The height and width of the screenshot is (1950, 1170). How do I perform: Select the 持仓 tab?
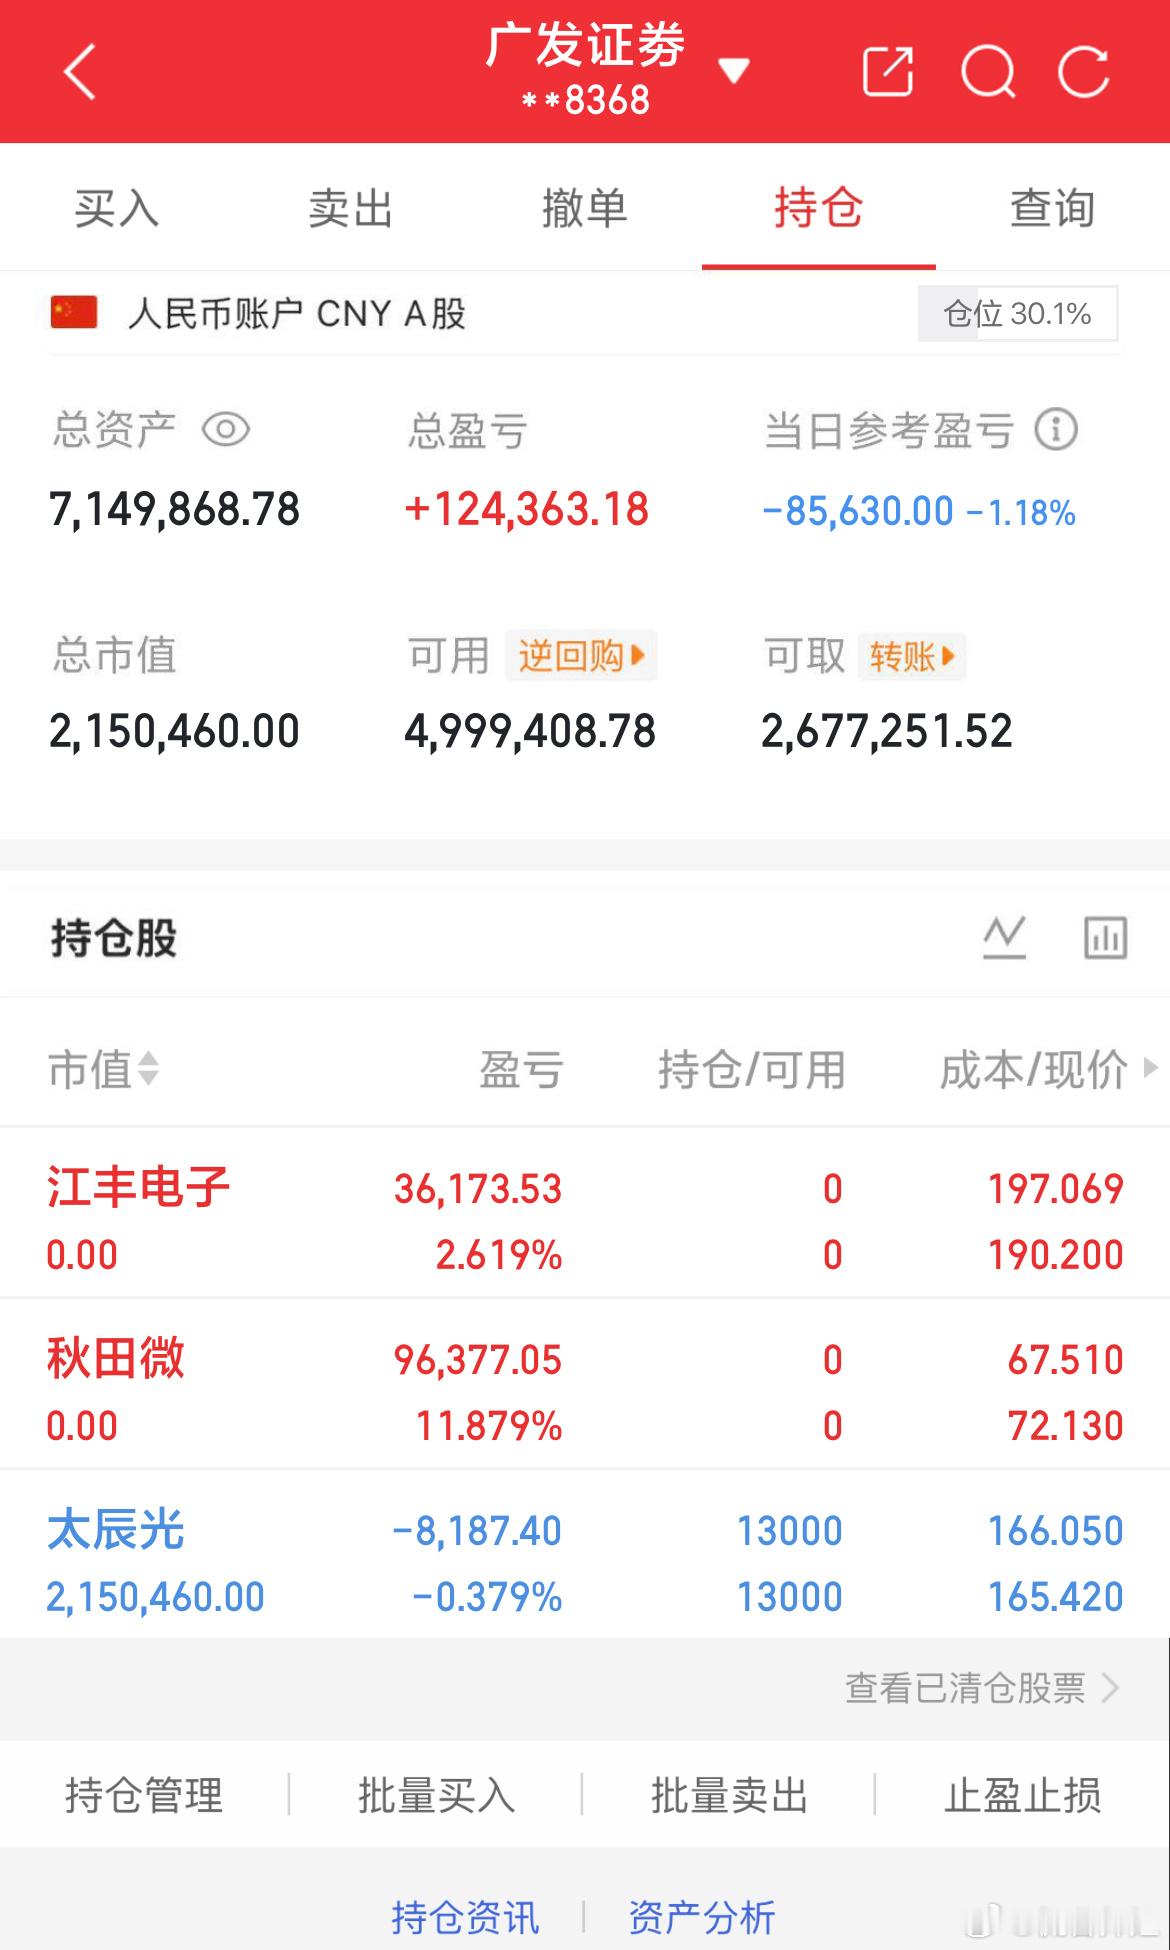pos(819,208)
